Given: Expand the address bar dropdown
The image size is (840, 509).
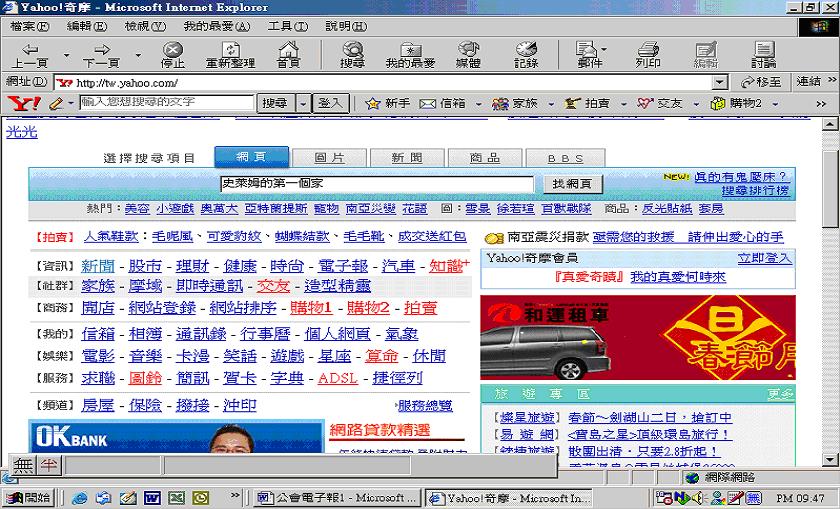Looking at the screenshot, I should click(720, 83).
